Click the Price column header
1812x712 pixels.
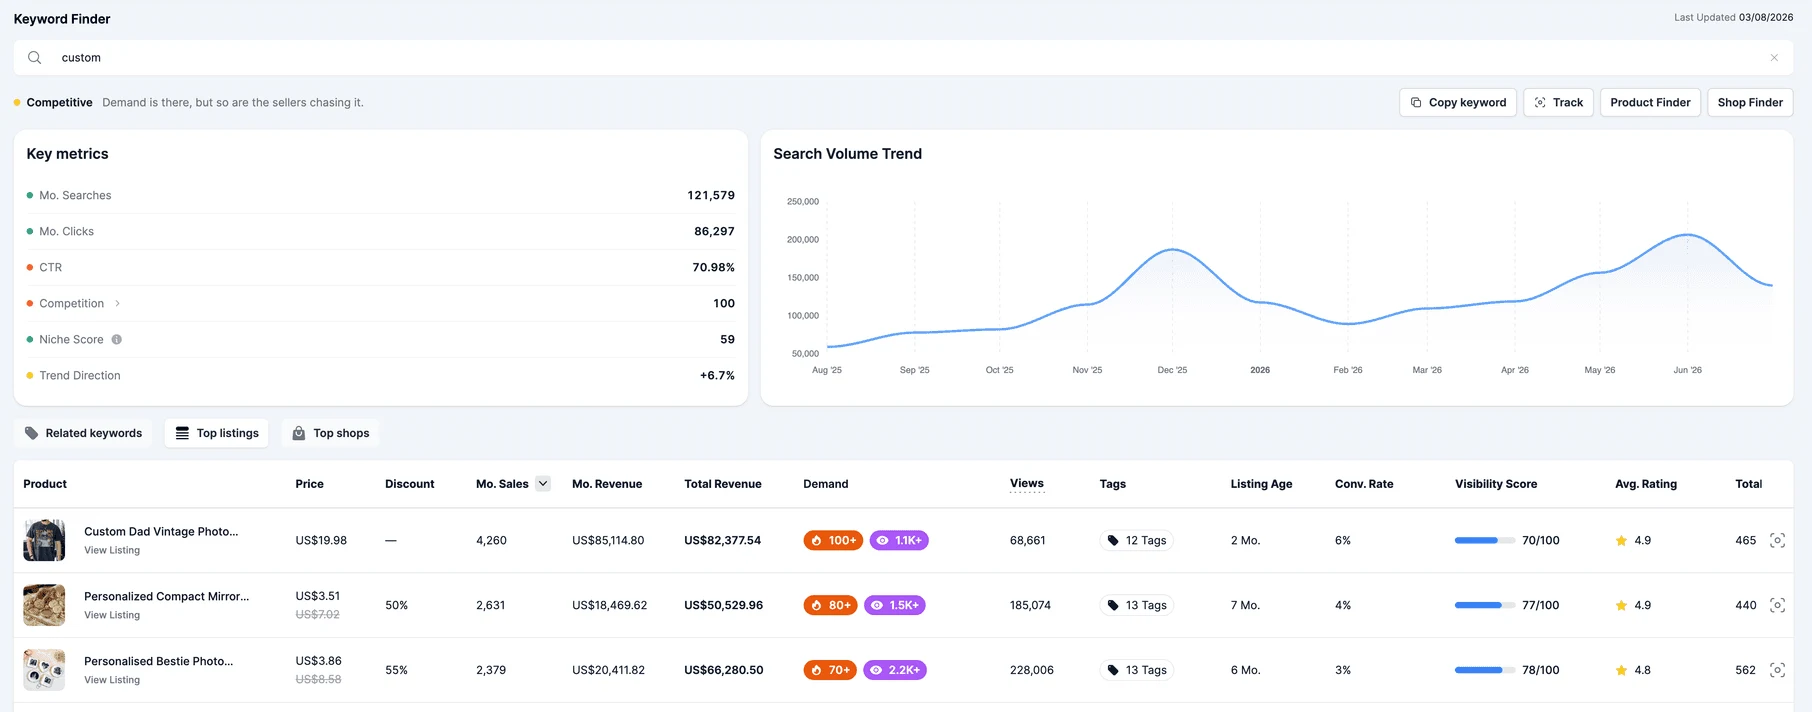309,484
